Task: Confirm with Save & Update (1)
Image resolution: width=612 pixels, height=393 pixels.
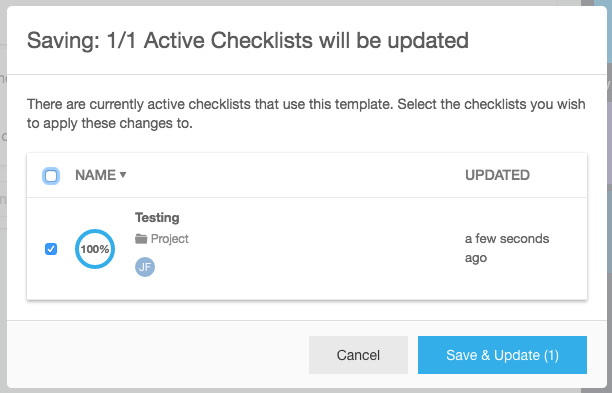Action: tap(502, 355)
